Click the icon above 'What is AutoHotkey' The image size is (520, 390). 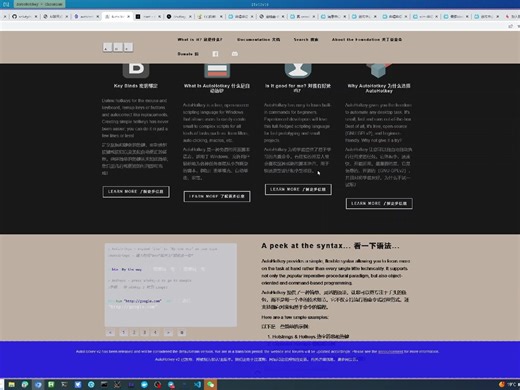217,70
